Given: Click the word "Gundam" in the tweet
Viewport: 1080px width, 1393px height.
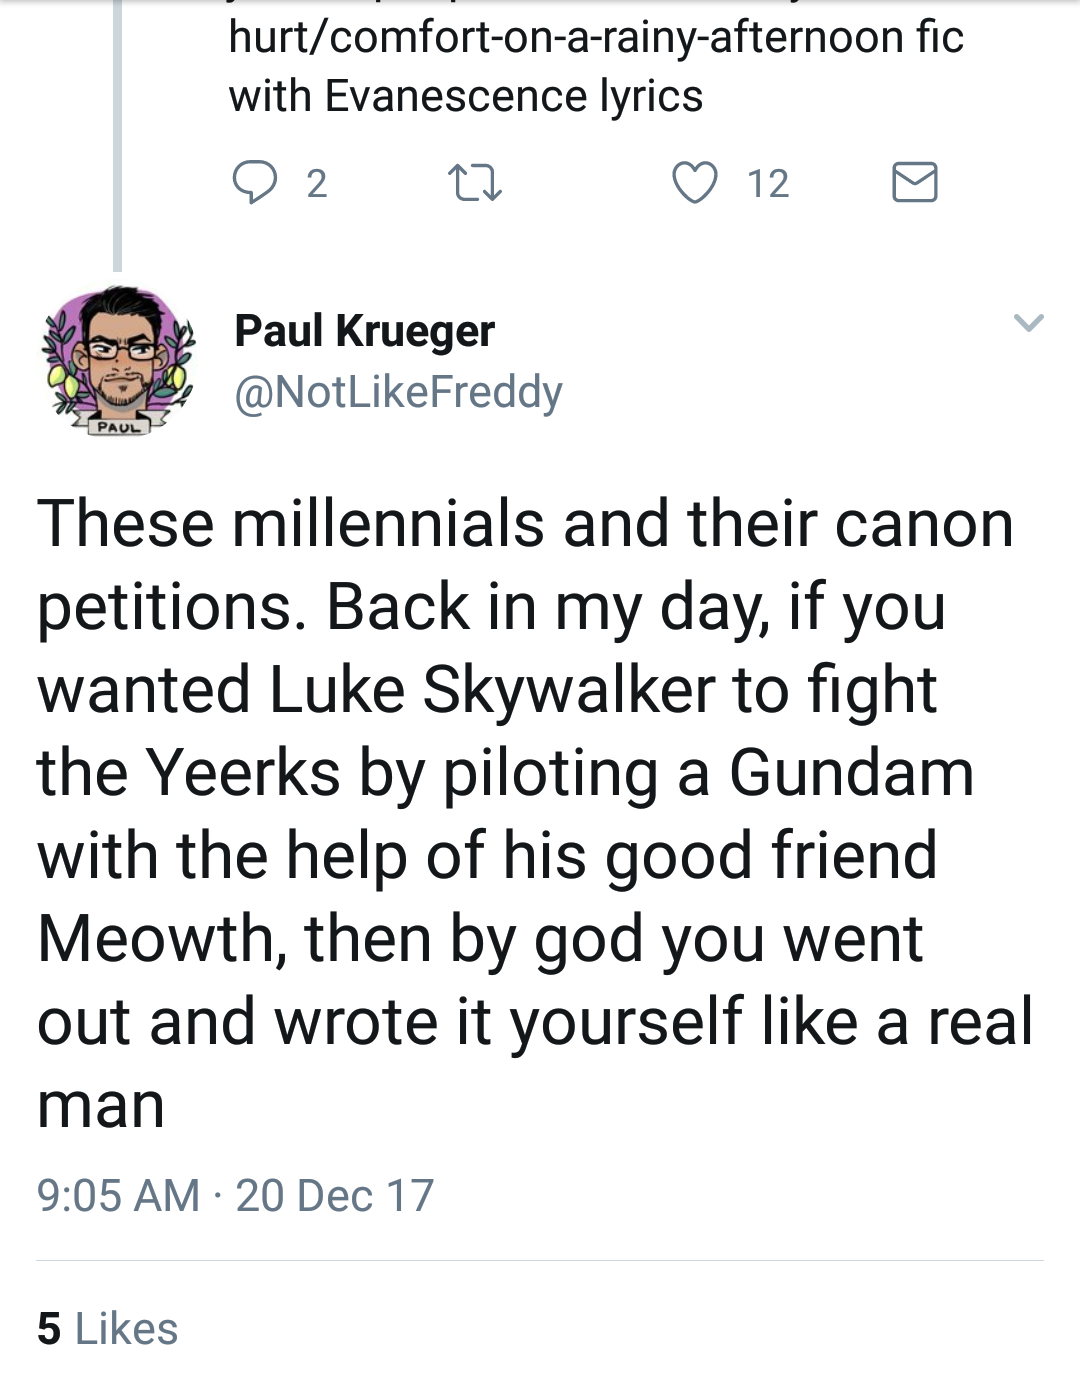Looking at the screenshot, I should click(851, 773).
